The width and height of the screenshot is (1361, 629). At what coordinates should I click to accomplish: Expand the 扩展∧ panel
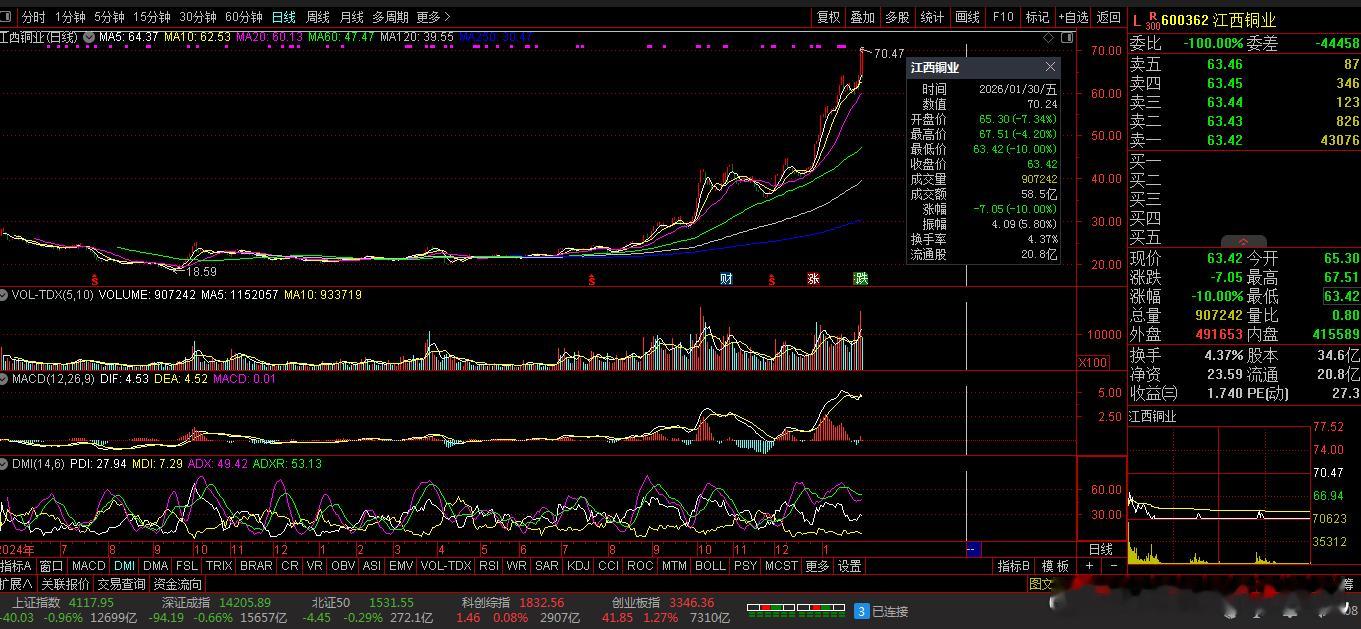point(17,584)
